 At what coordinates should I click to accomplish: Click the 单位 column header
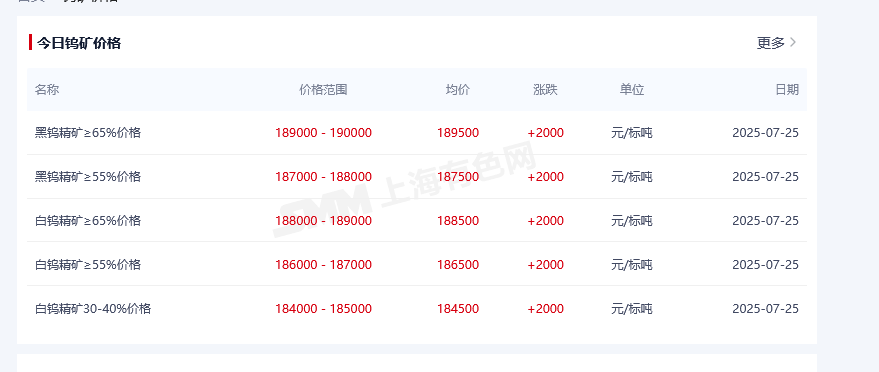[632, 90]
